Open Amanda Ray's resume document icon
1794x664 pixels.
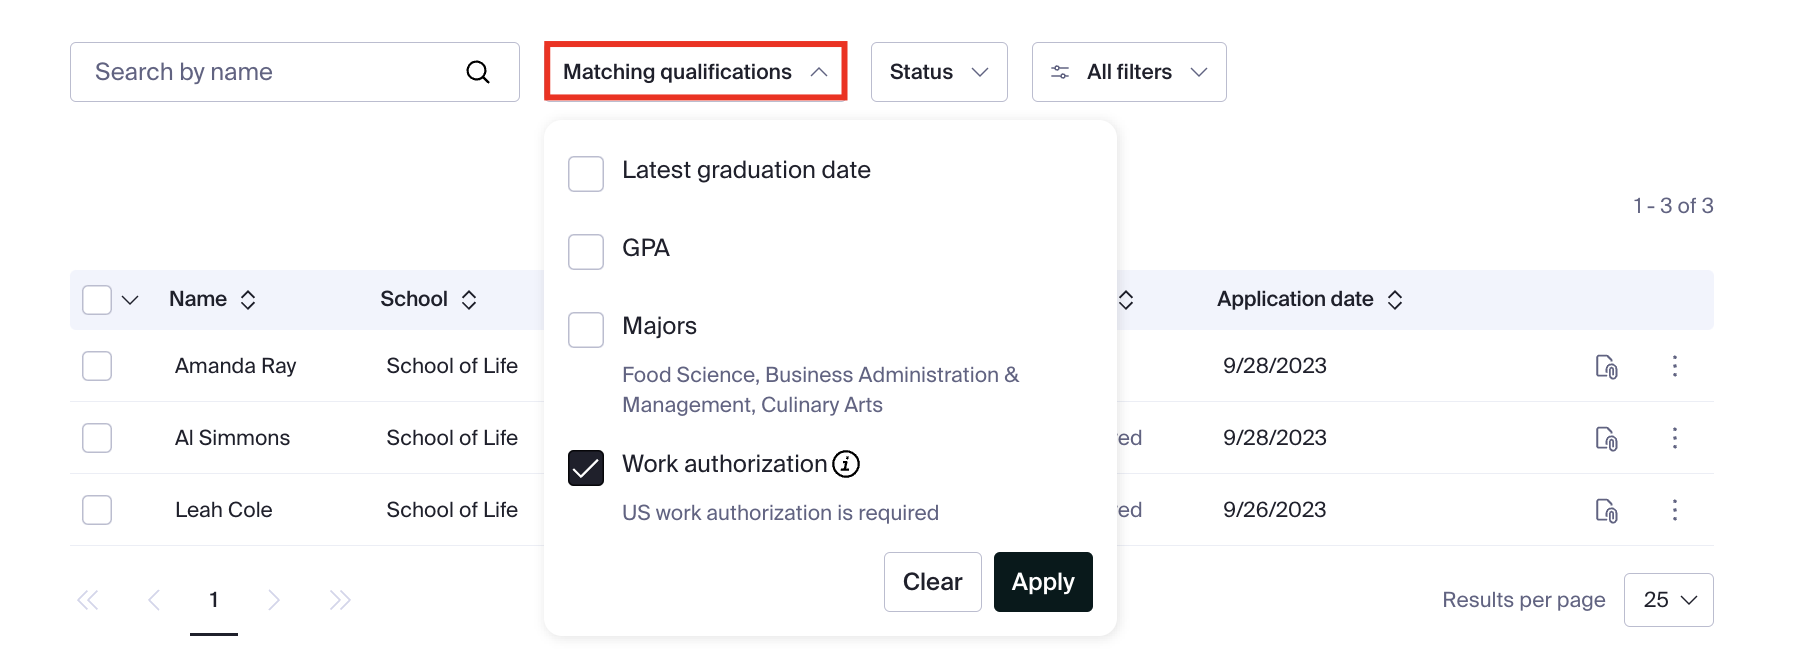click(x=1606, y=367)
